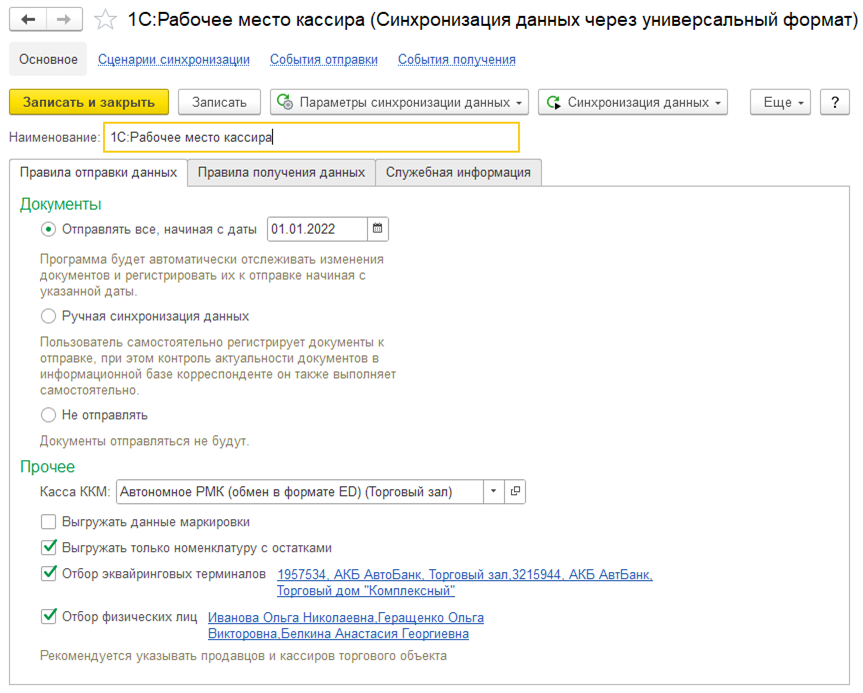Open 'Синхронизация данных' dropdown menu
The height and width of the screenshot is (693, 863).
pyautogui.click(x=633, y=102)
